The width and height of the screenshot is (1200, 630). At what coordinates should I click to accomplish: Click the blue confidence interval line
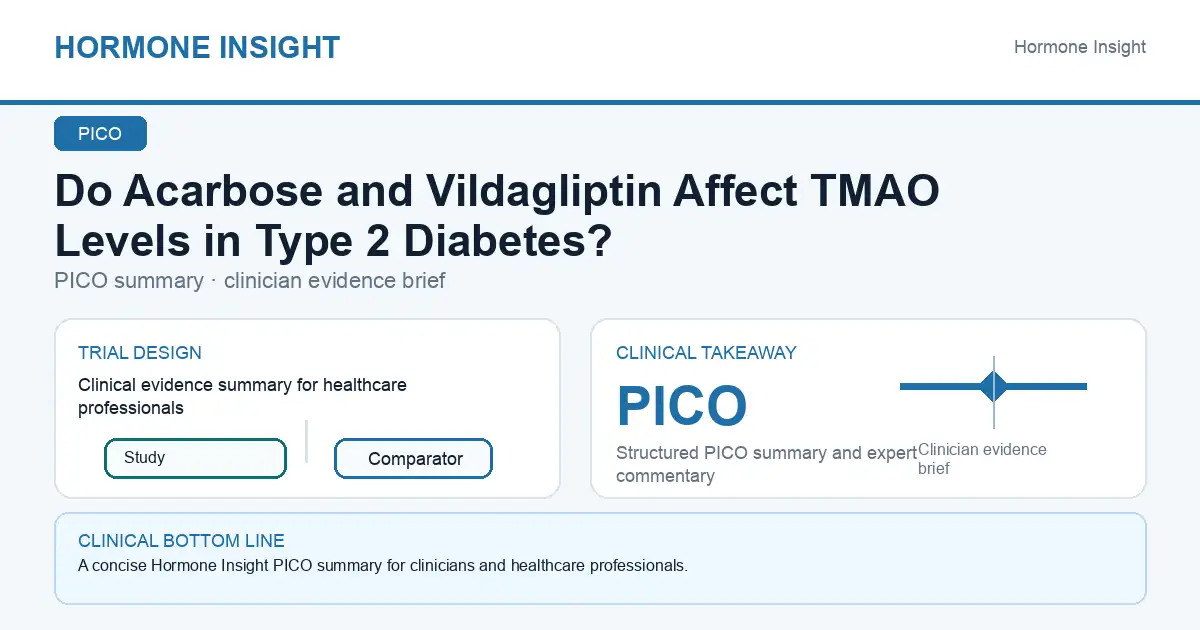pyautogui.click(x=993, y=386)
